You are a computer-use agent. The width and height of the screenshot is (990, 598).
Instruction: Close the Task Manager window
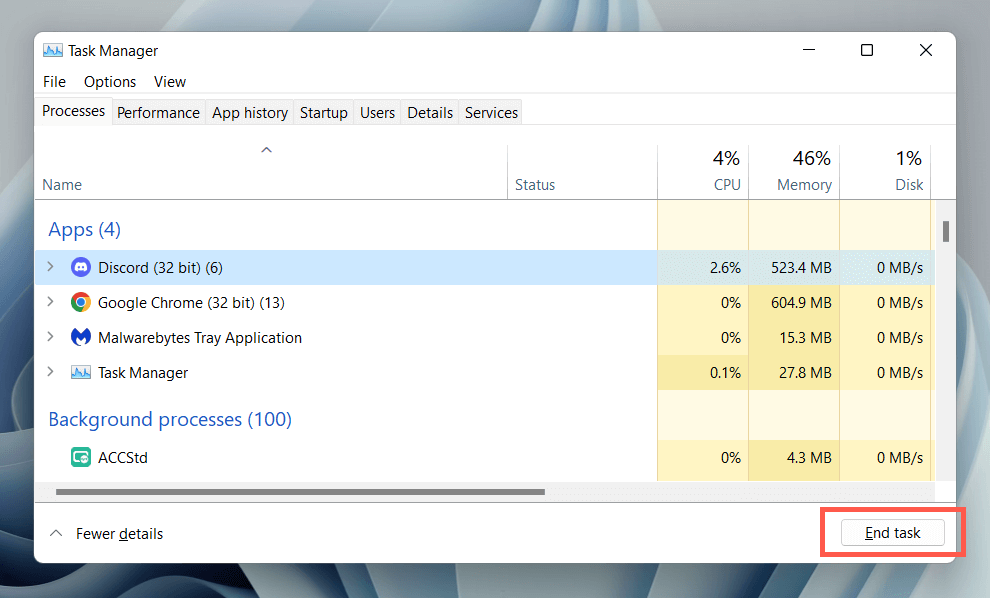point(926,49)
